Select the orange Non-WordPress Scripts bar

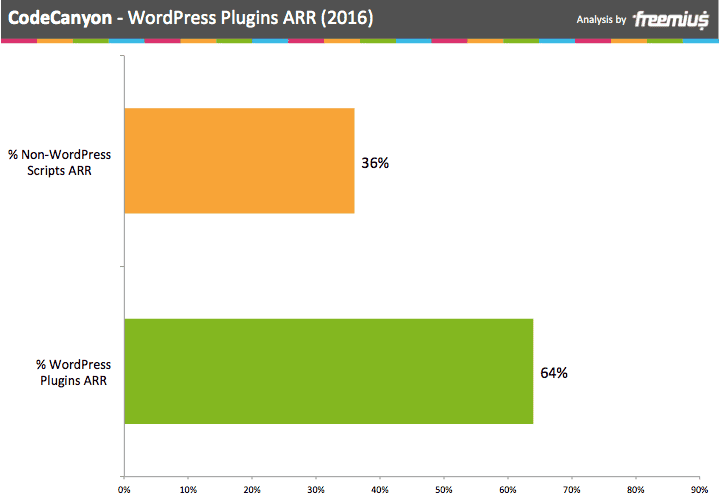[x=240, y=161]
